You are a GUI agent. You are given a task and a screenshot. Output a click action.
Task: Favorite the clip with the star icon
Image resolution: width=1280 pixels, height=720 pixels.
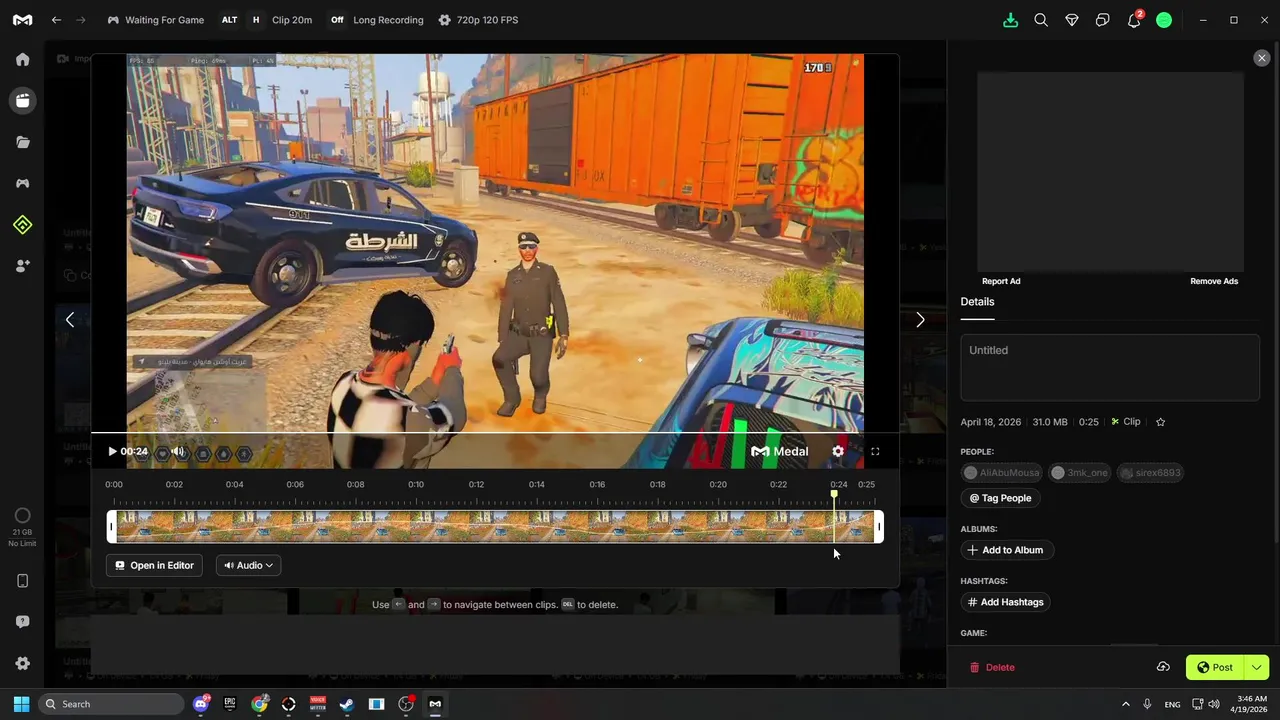pos(1161,422)
